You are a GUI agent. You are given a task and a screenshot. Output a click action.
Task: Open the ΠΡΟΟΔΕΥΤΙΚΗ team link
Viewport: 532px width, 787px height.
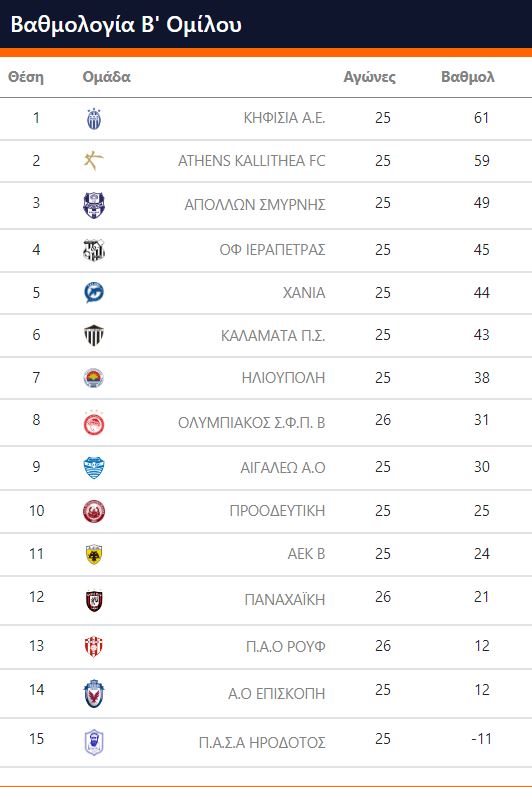click(278, 511)
